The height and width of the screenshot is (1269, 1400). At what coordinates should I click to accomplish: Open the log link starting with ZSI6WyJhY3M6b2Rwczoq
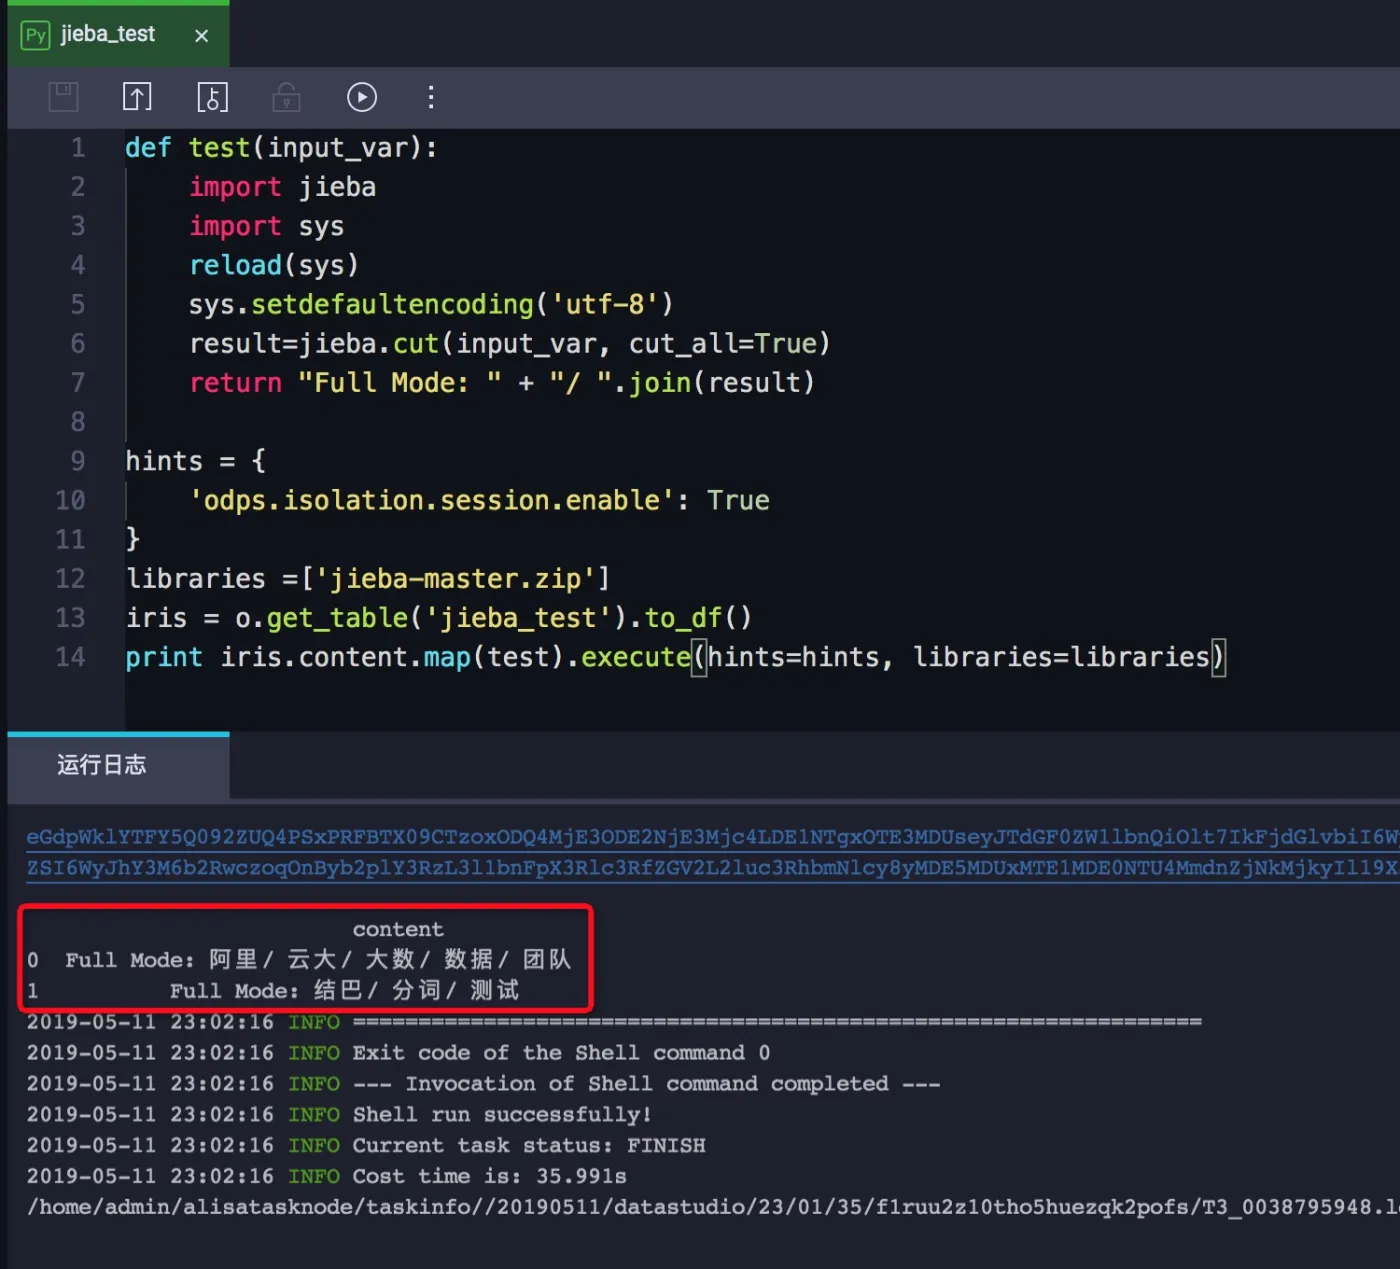pos(712,868)
